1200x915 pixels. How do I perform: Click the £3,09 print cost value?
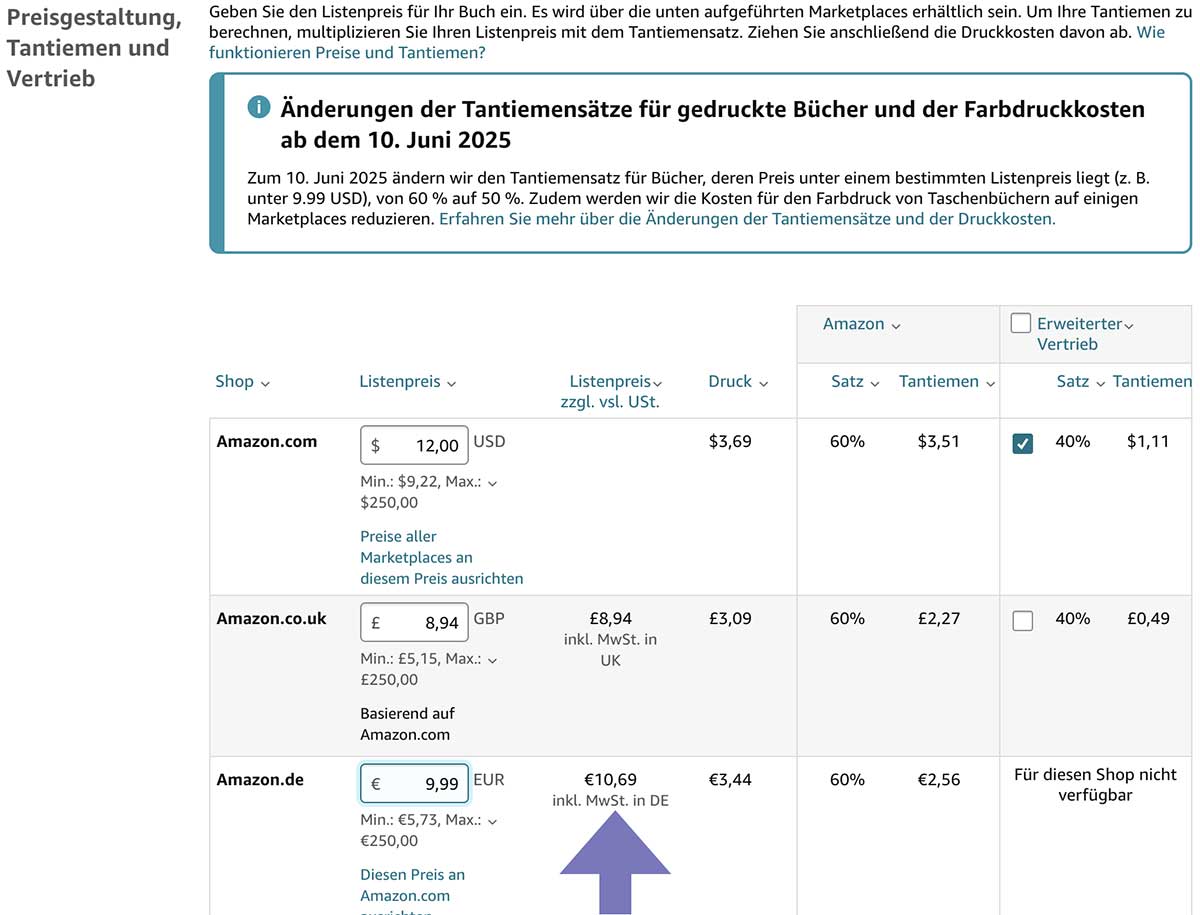[x=730, y=618]
